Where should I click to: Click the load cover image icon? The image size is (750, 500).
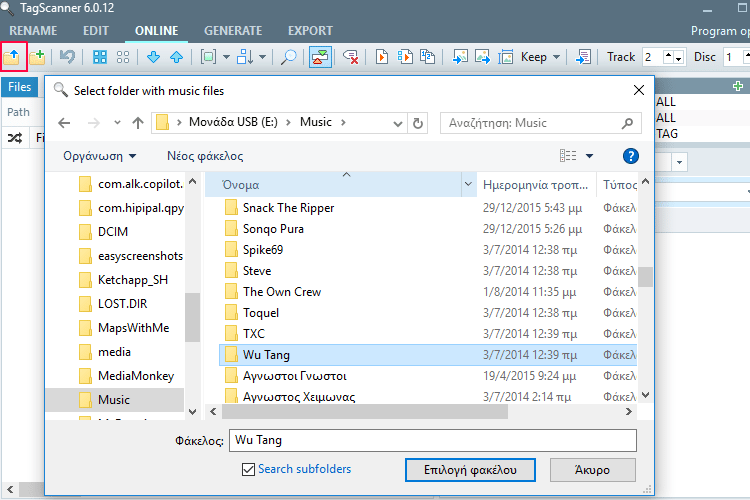[x=460, y=57]
